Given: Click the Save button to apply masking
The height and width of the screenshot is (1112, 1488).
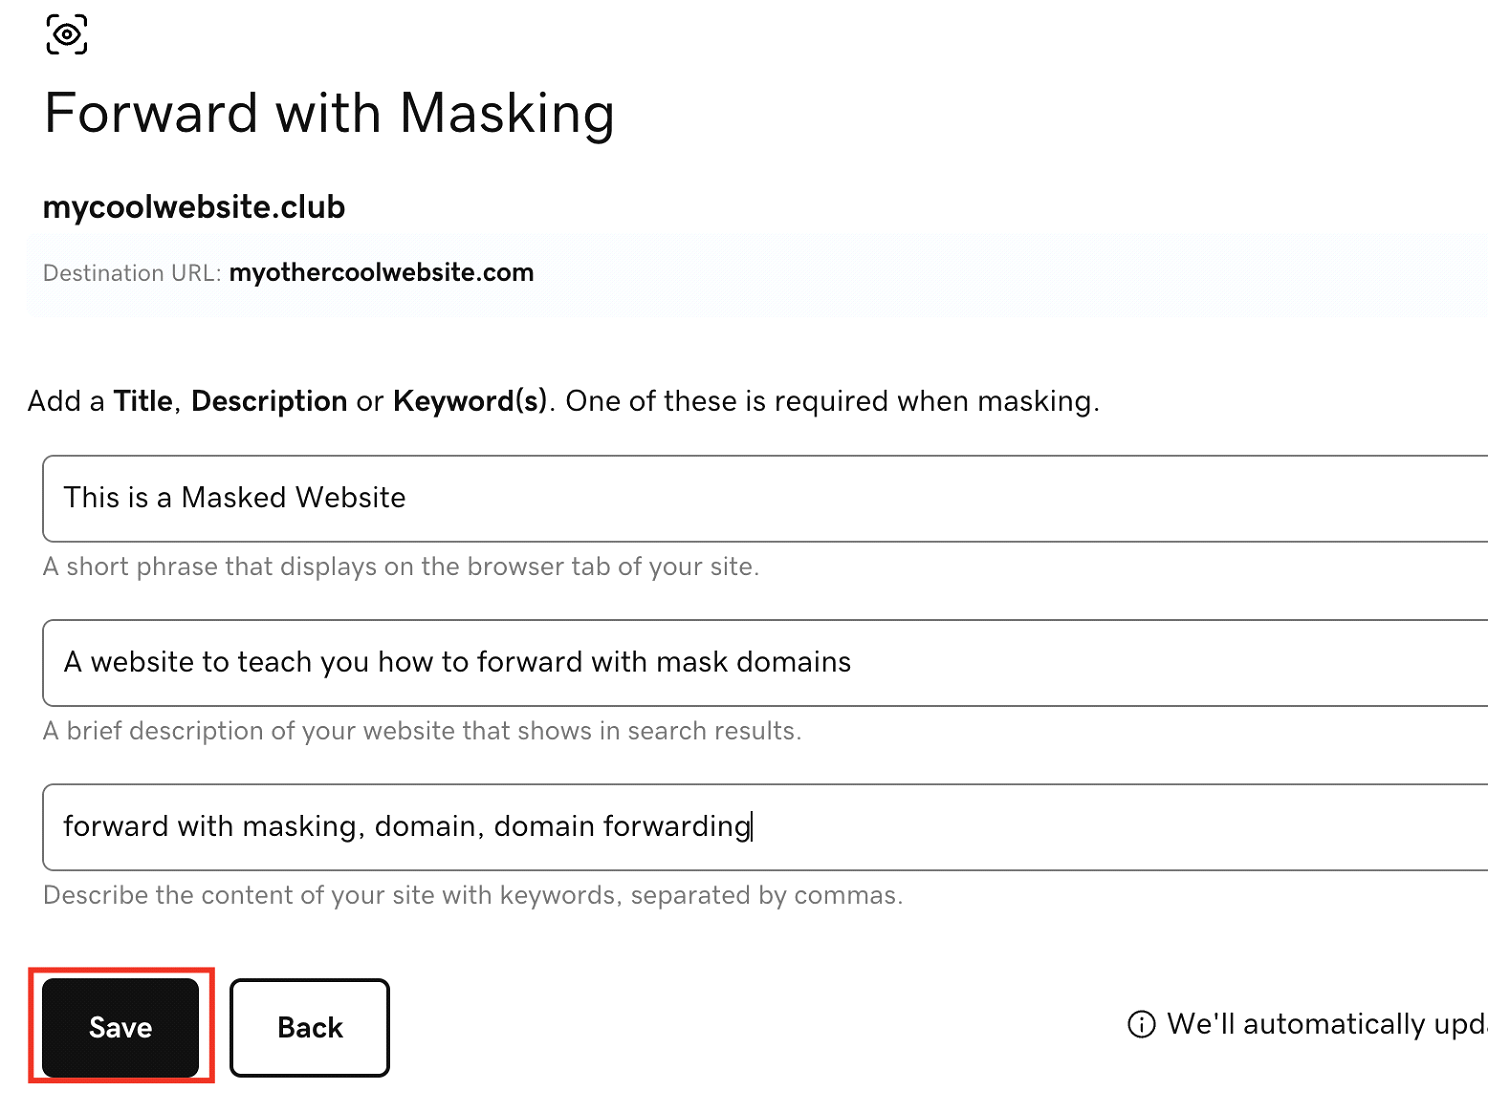Looking at the screenshot, I should click(120, 1027).
